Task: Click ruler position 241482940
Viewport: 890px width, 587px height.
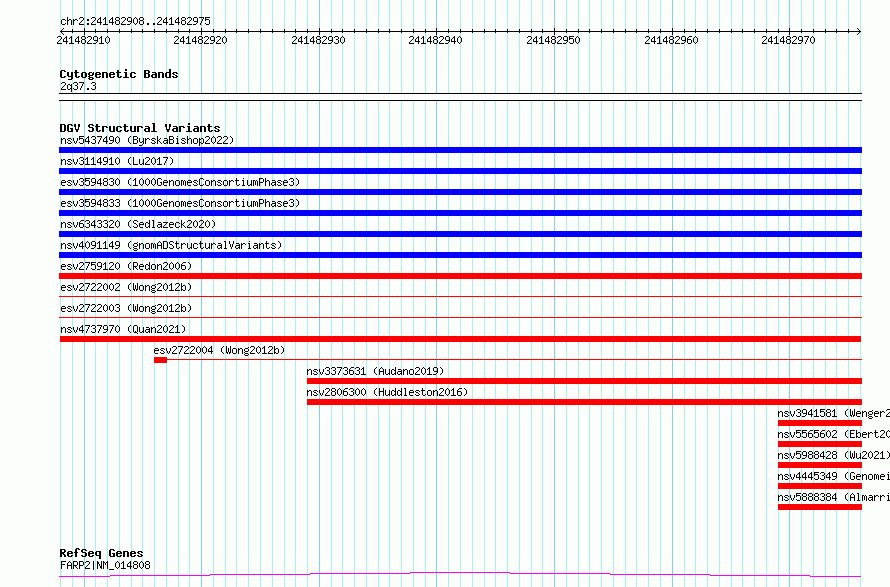Action: tap(435, 40)
